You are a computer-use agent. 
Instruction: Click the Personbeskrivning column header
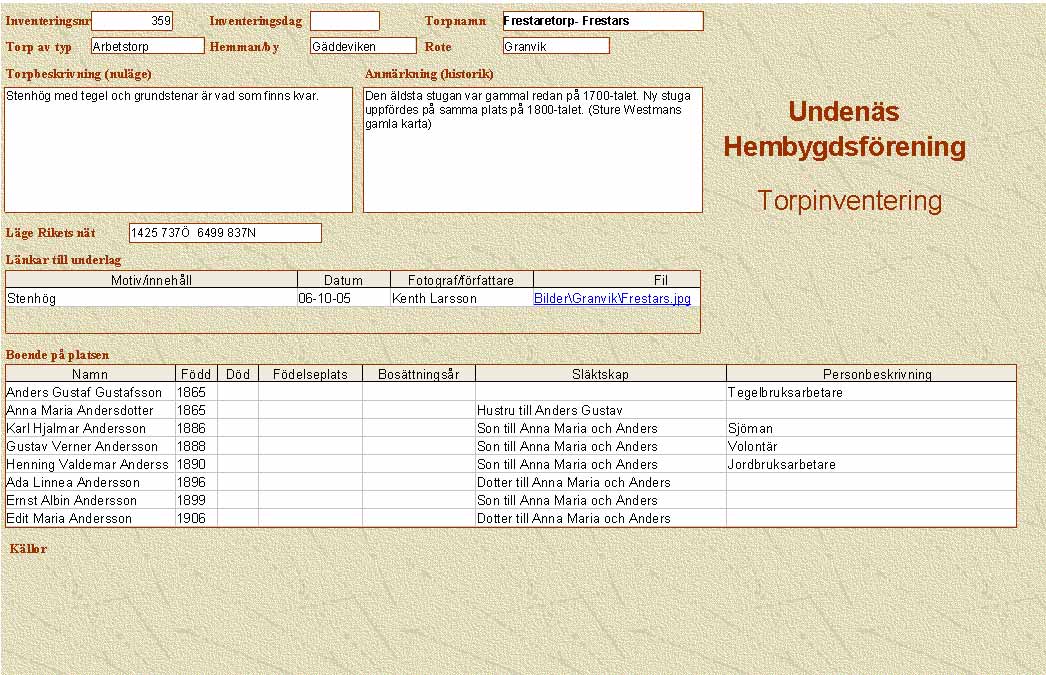870,374
